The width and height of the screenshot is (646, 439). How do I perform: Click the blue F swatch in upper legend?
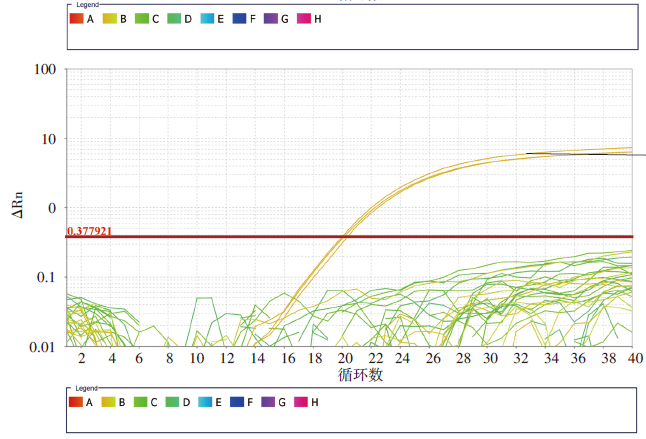pyautogui.click(x=239, y=19)
